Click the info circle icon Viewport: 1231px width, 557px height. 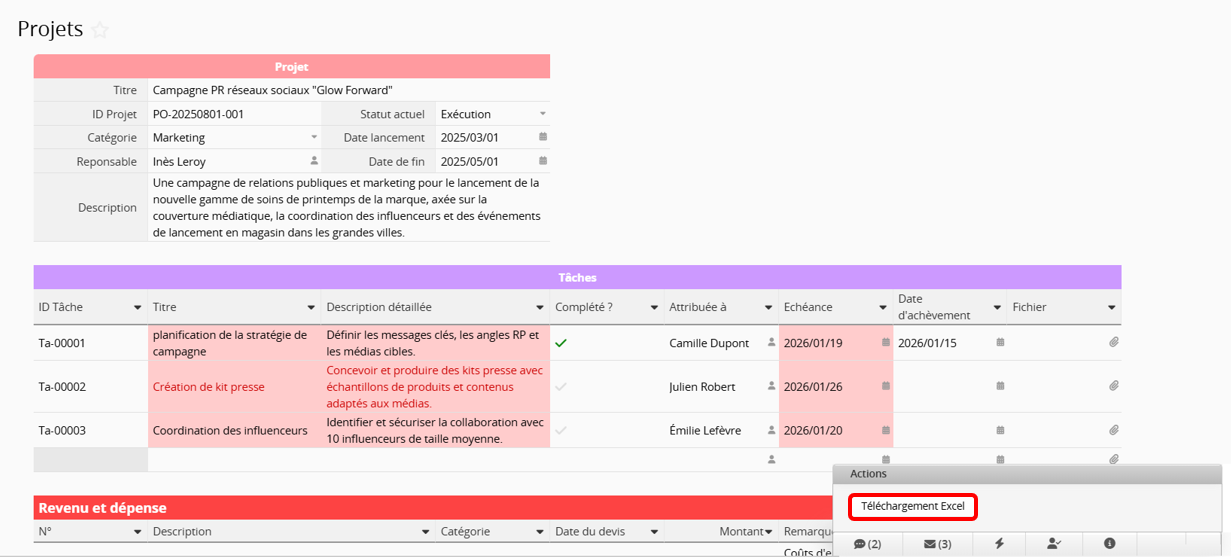(1109, 544)
